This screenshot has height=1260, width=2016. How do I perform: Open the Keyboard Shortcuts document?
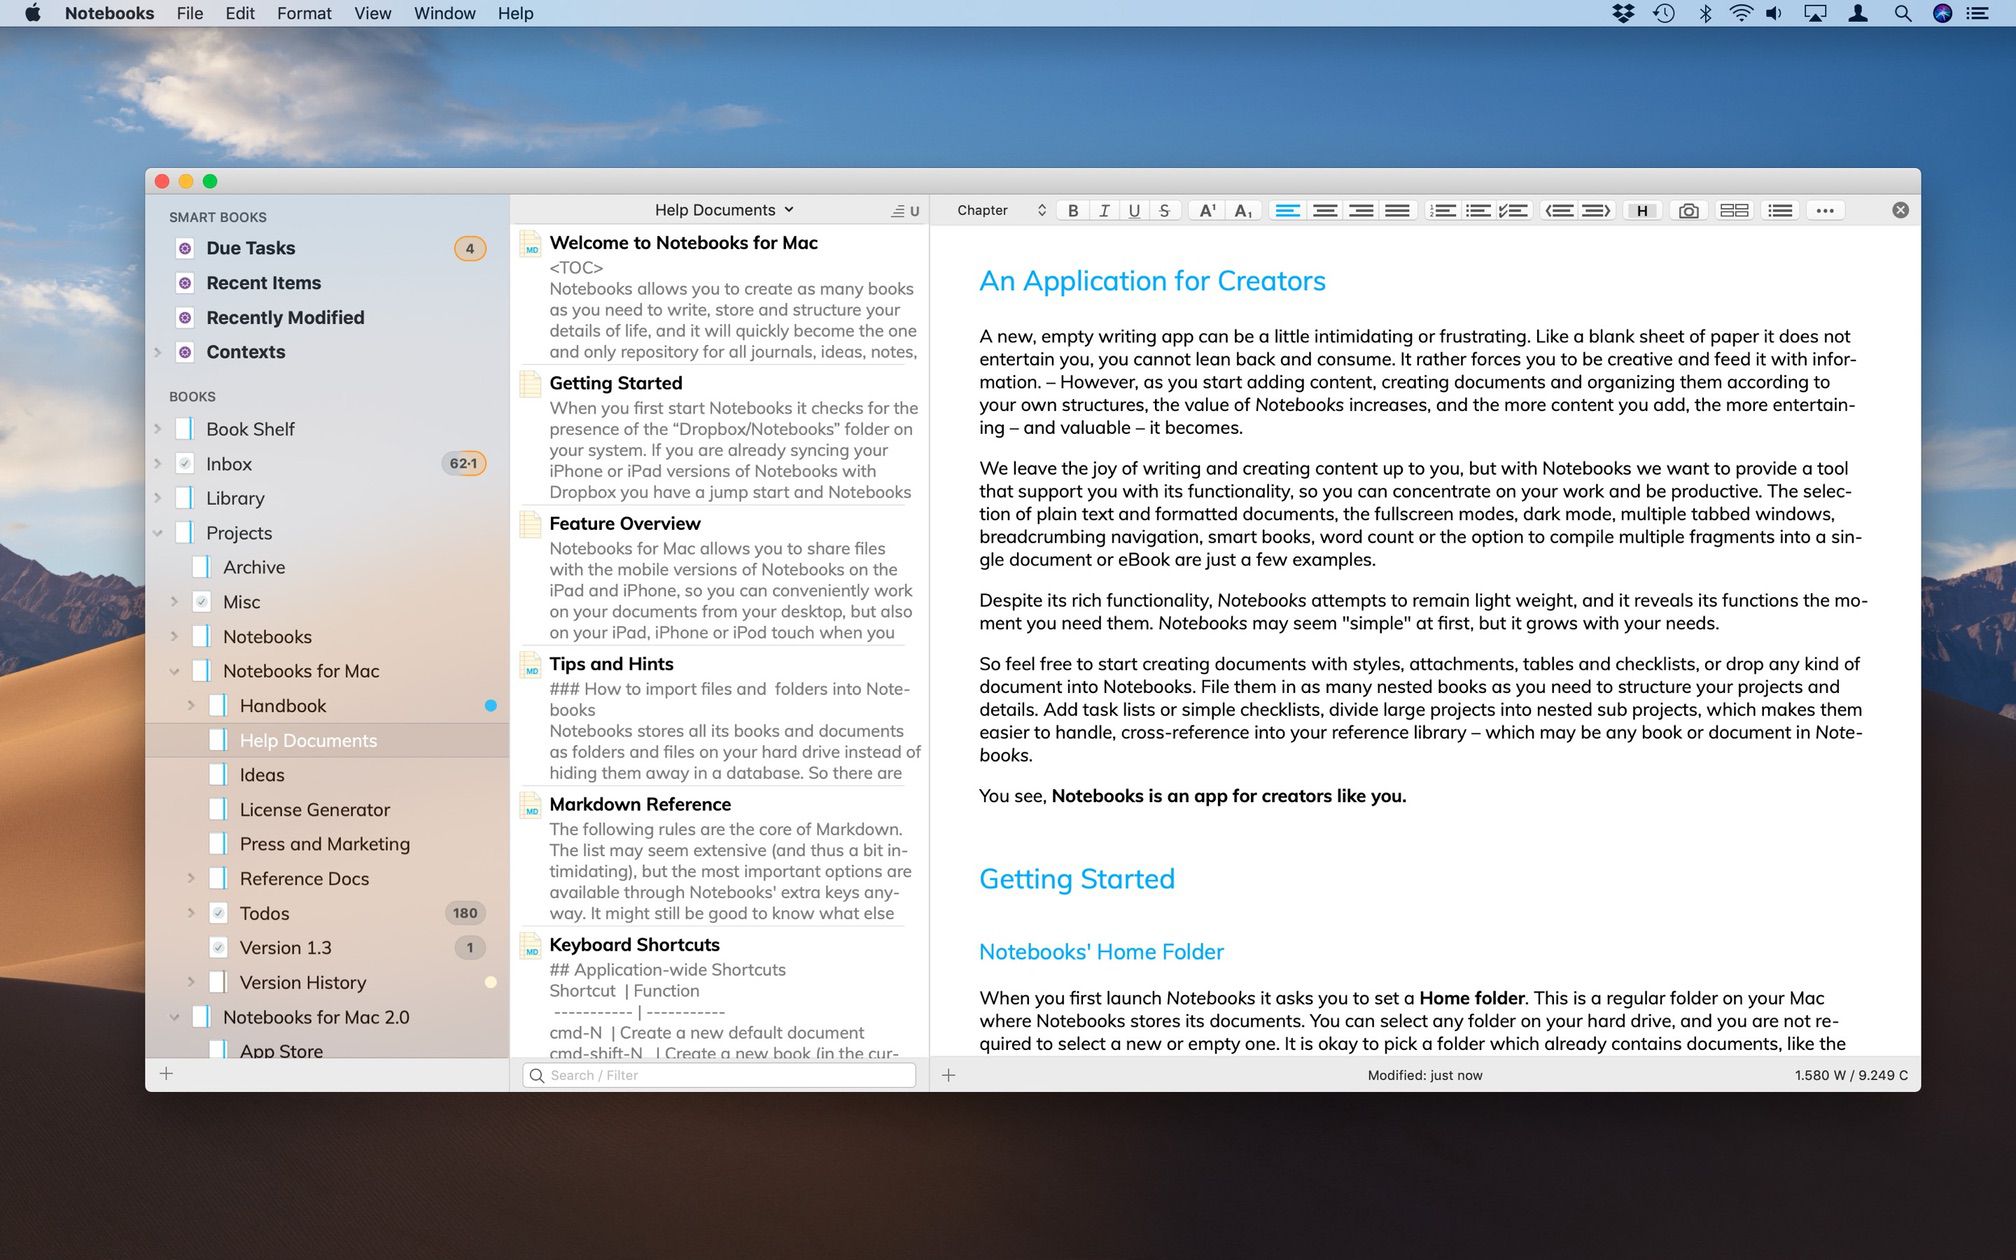720,995
